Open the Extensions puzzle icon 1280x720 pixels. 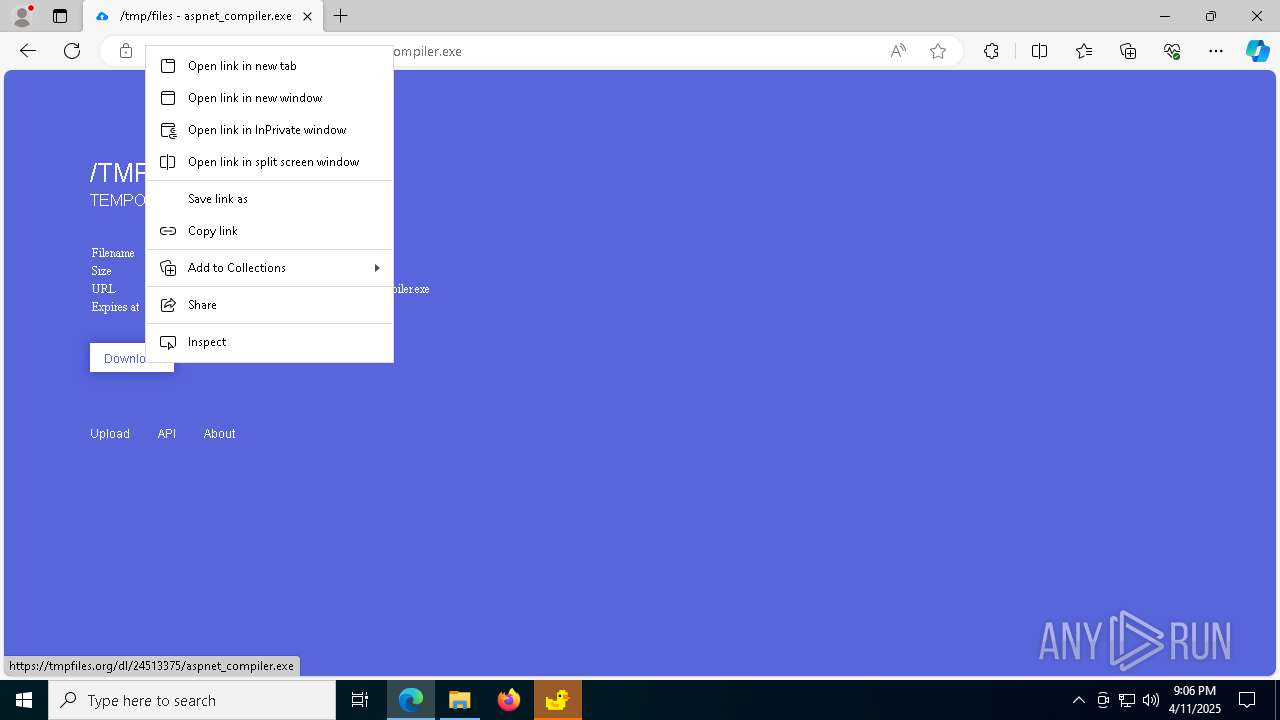tap(991, 51)
